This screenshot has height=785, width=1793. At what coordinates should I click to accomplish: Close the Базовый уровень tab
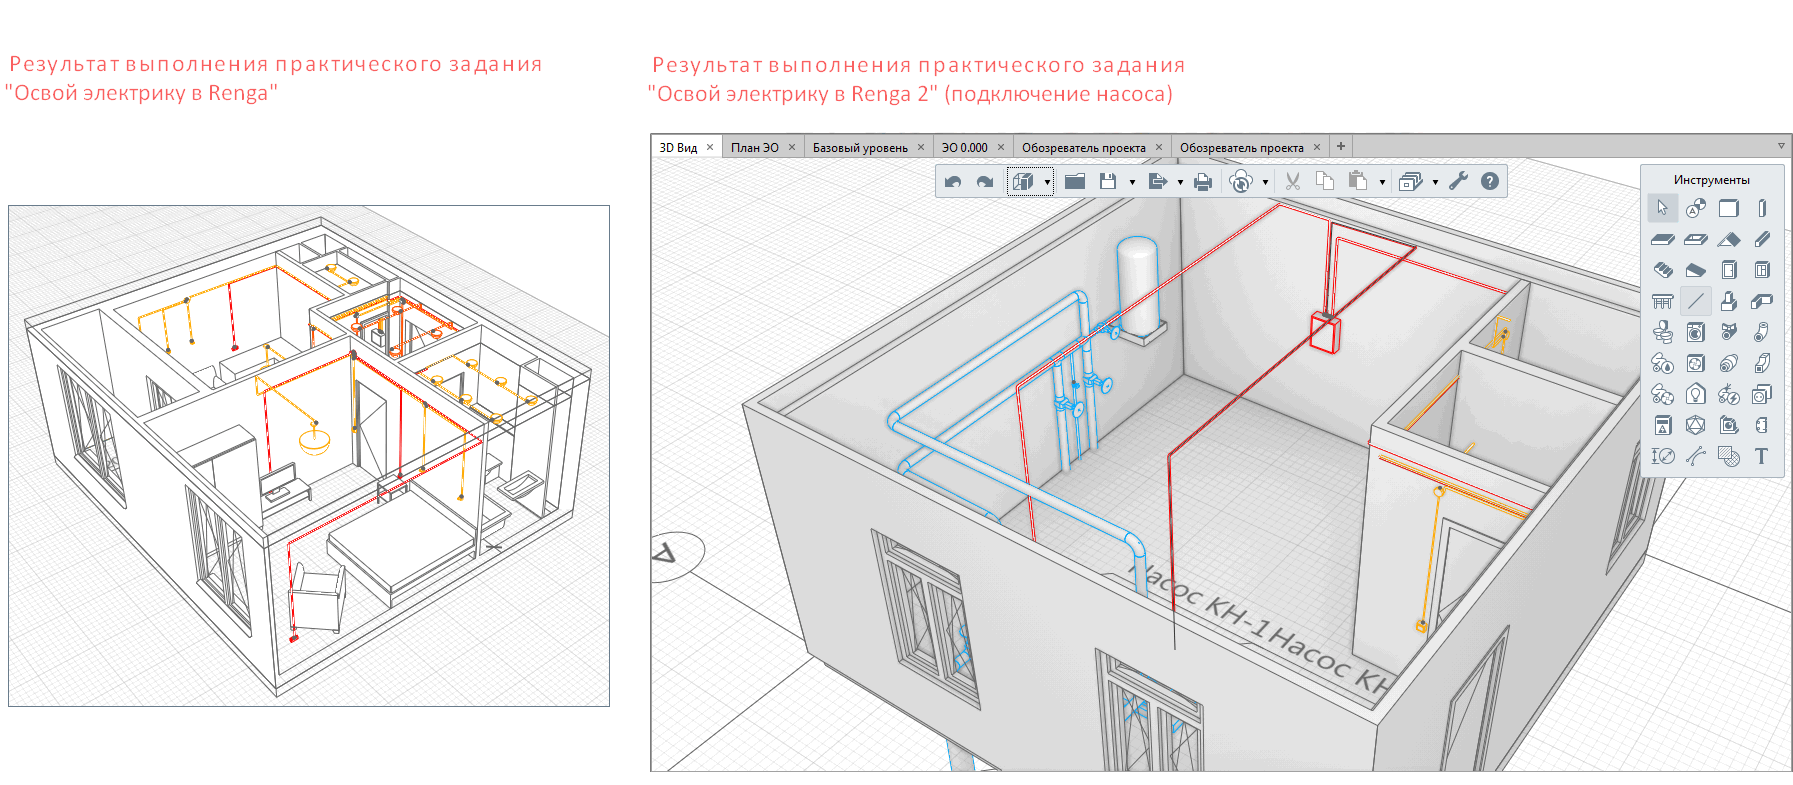(x=921, y=147)
